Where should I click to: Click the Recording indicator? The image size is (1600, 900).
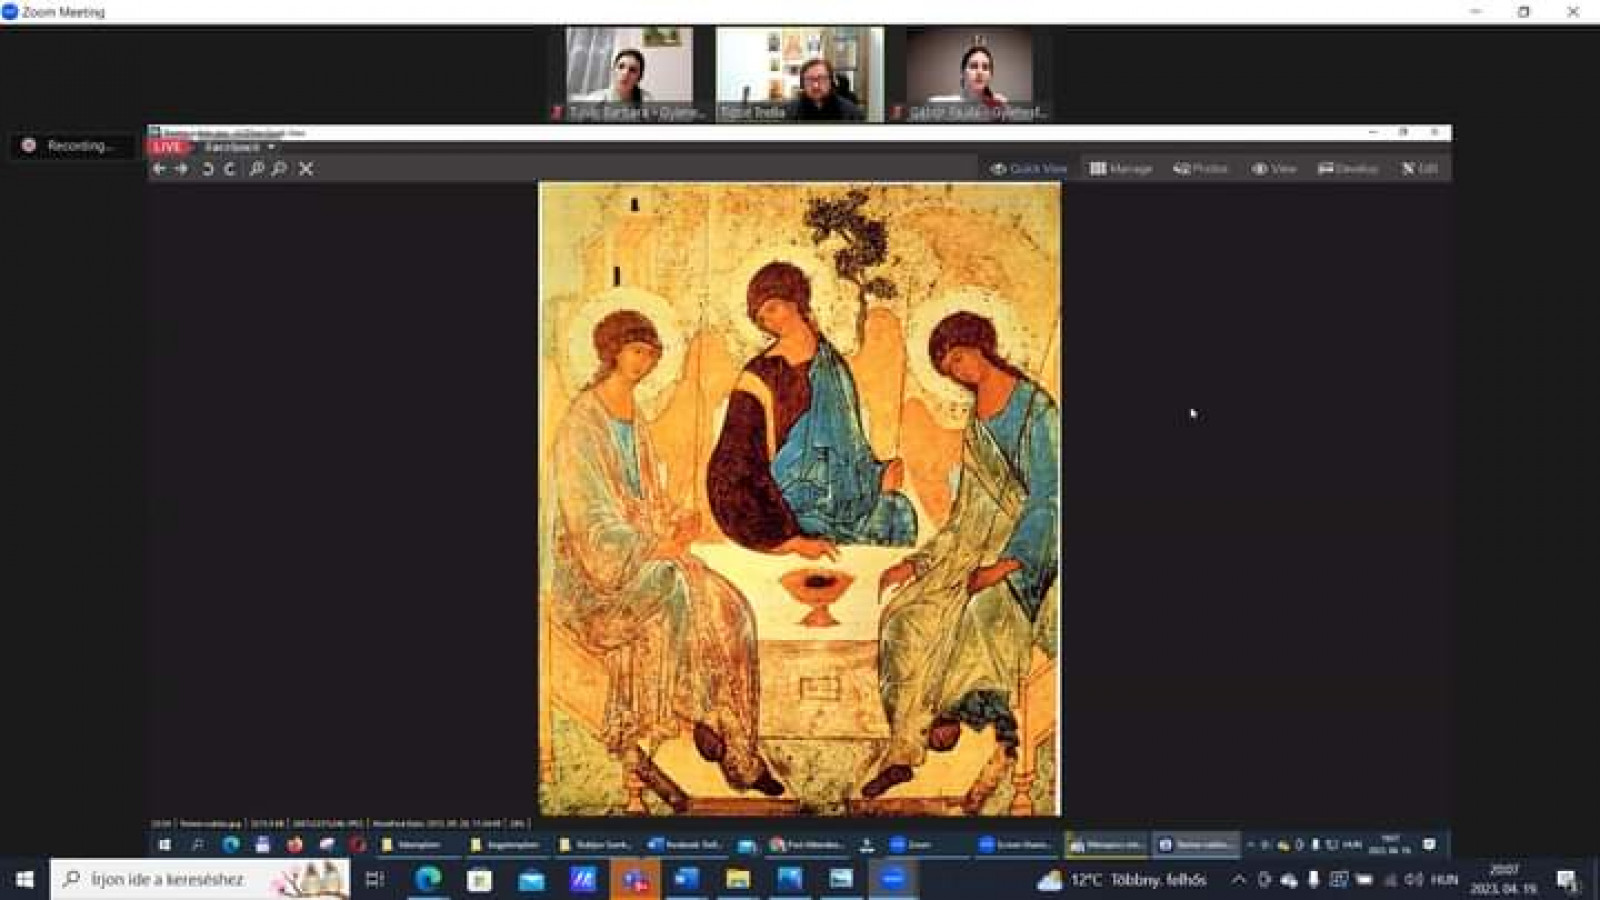coord(70,146)
